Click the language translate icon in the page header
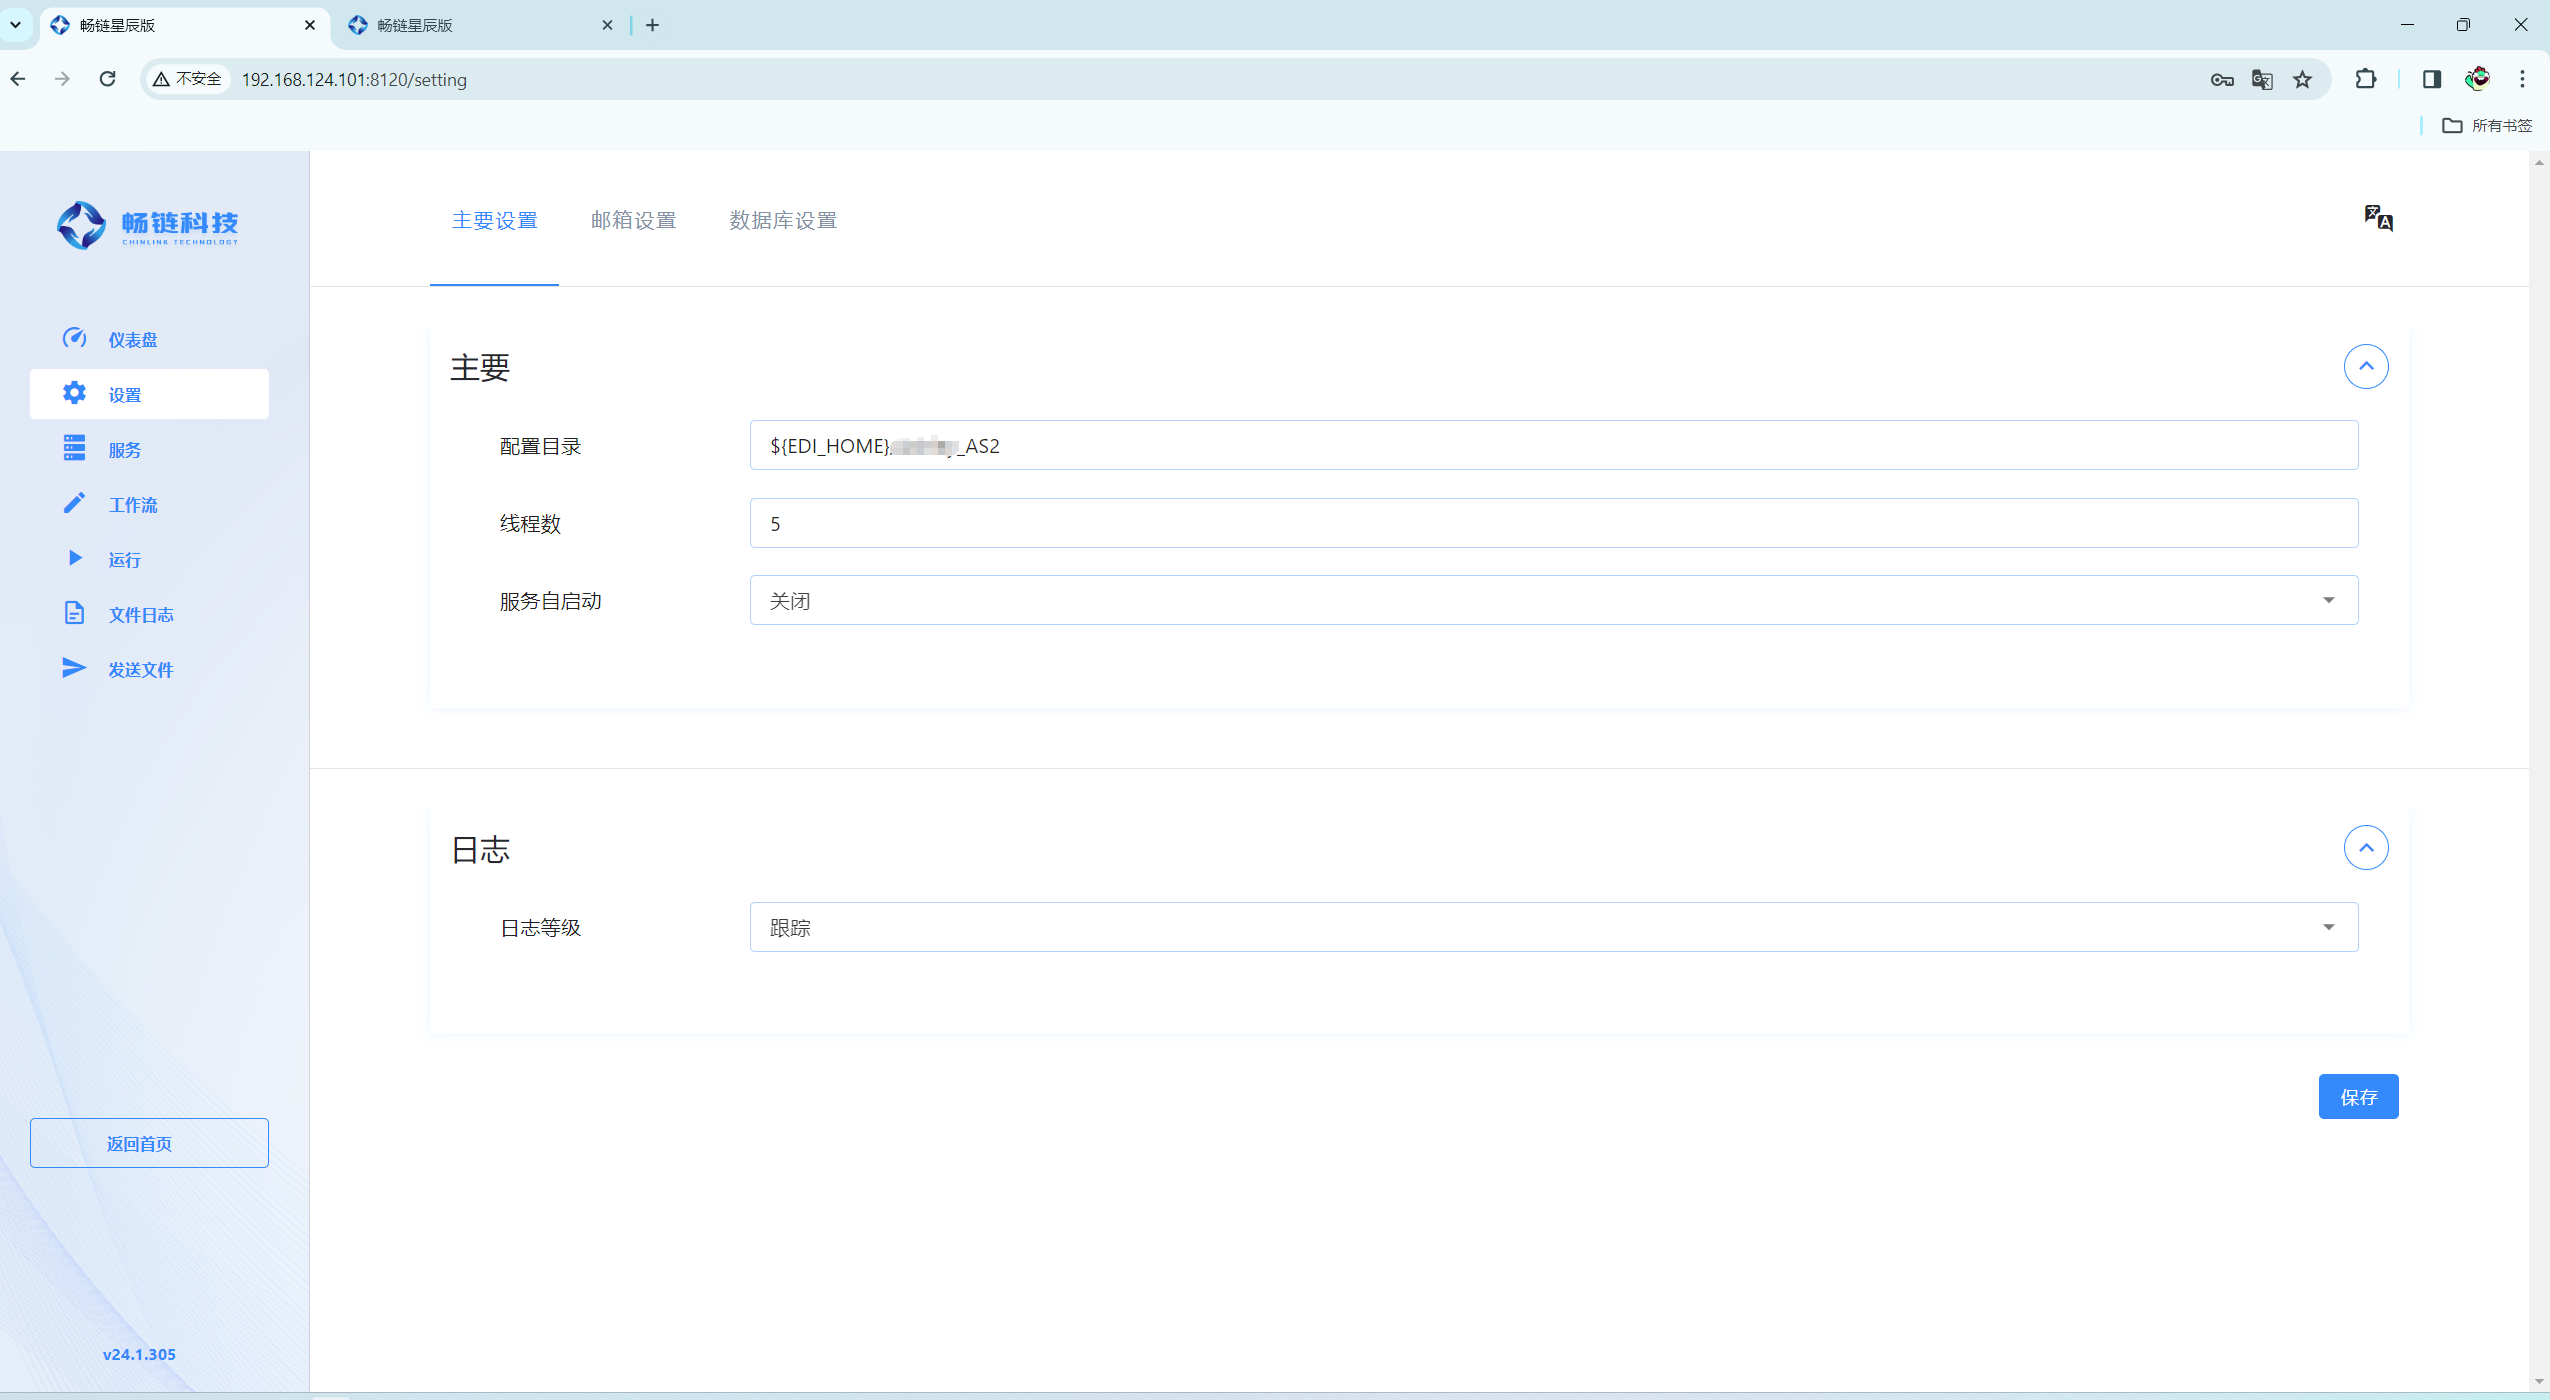Screen dimensions: 2550x1400 pos(2378,218)
